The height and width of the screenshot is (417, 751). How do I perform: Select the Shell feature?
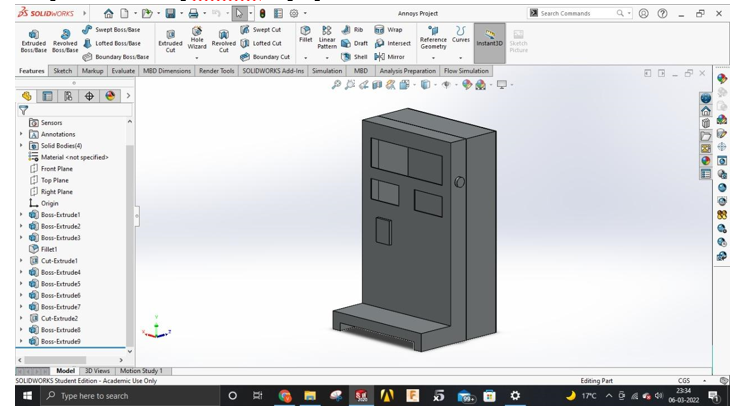[x=354, y=56]
